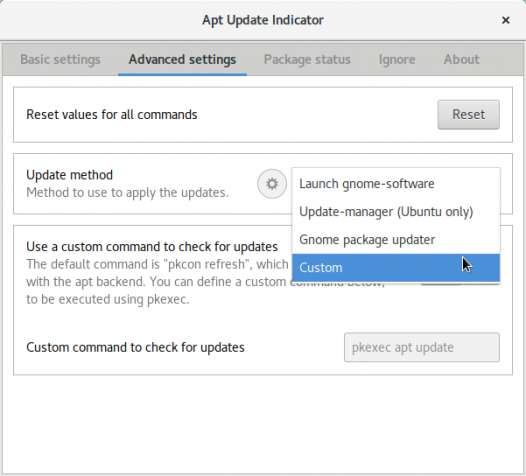Viewport: 526px width, 476px height.
Task: Switch to the Basic settings tab
Action: tap(60, 59)
